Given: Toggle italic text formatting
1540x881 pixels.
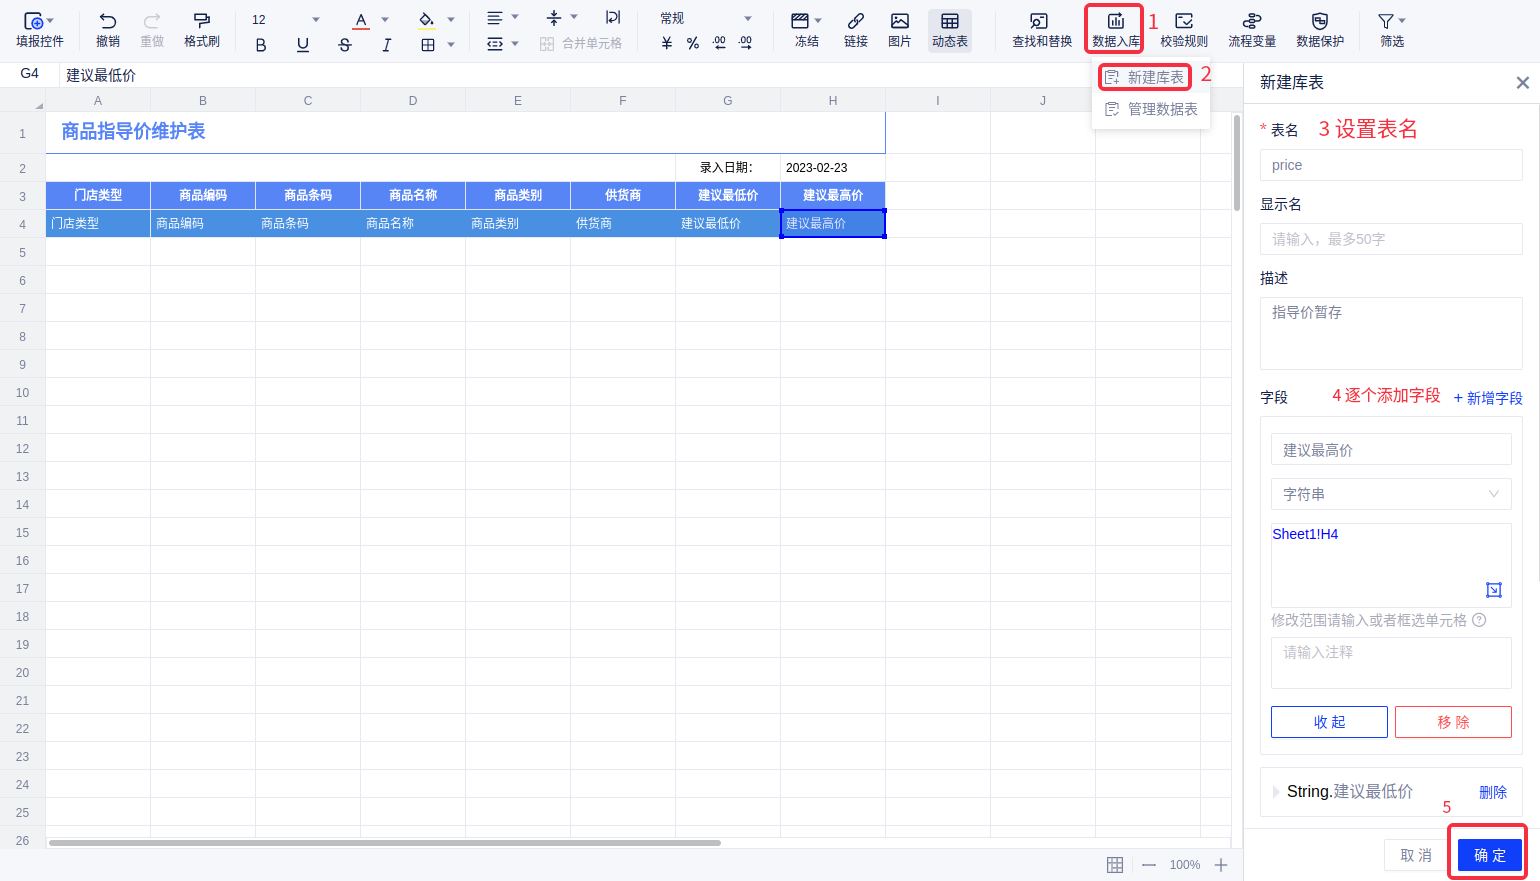Looking at the screenshot, I should 386,45.
